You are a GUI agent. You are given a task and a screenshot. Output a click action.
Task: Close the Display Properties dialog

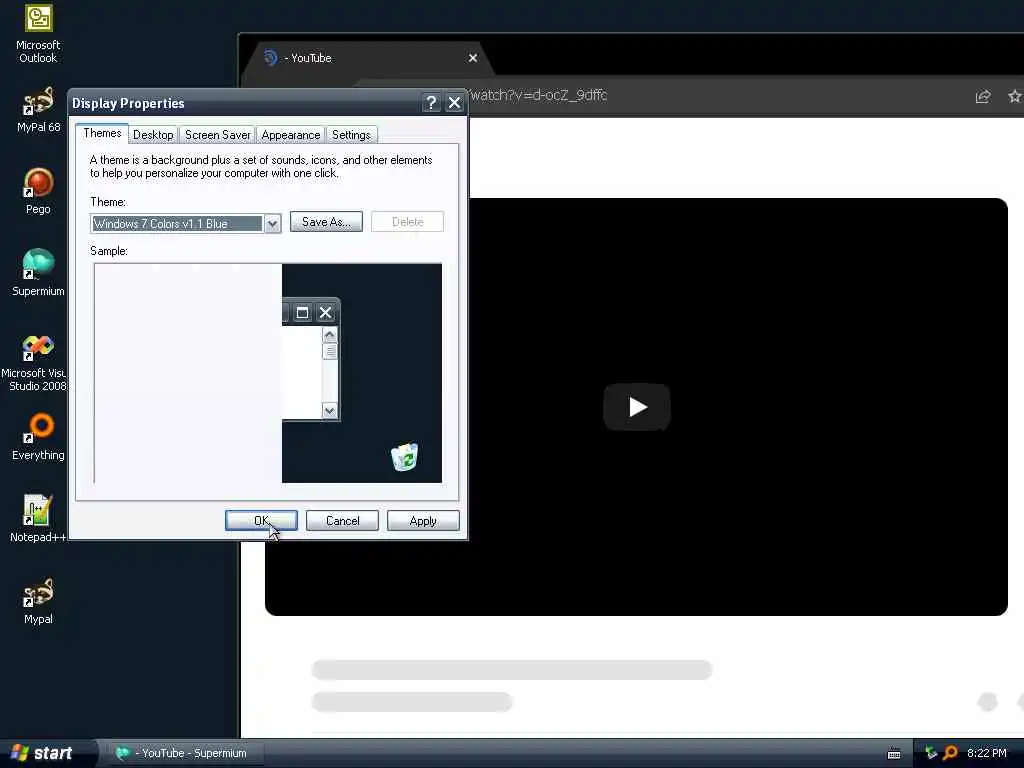[x=455, y=103]
